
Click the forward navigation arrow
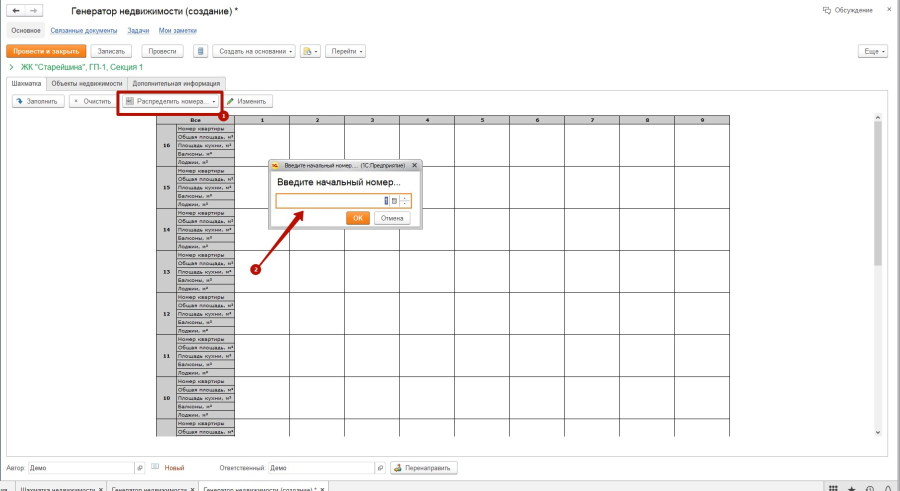click(x=34, y=10)
